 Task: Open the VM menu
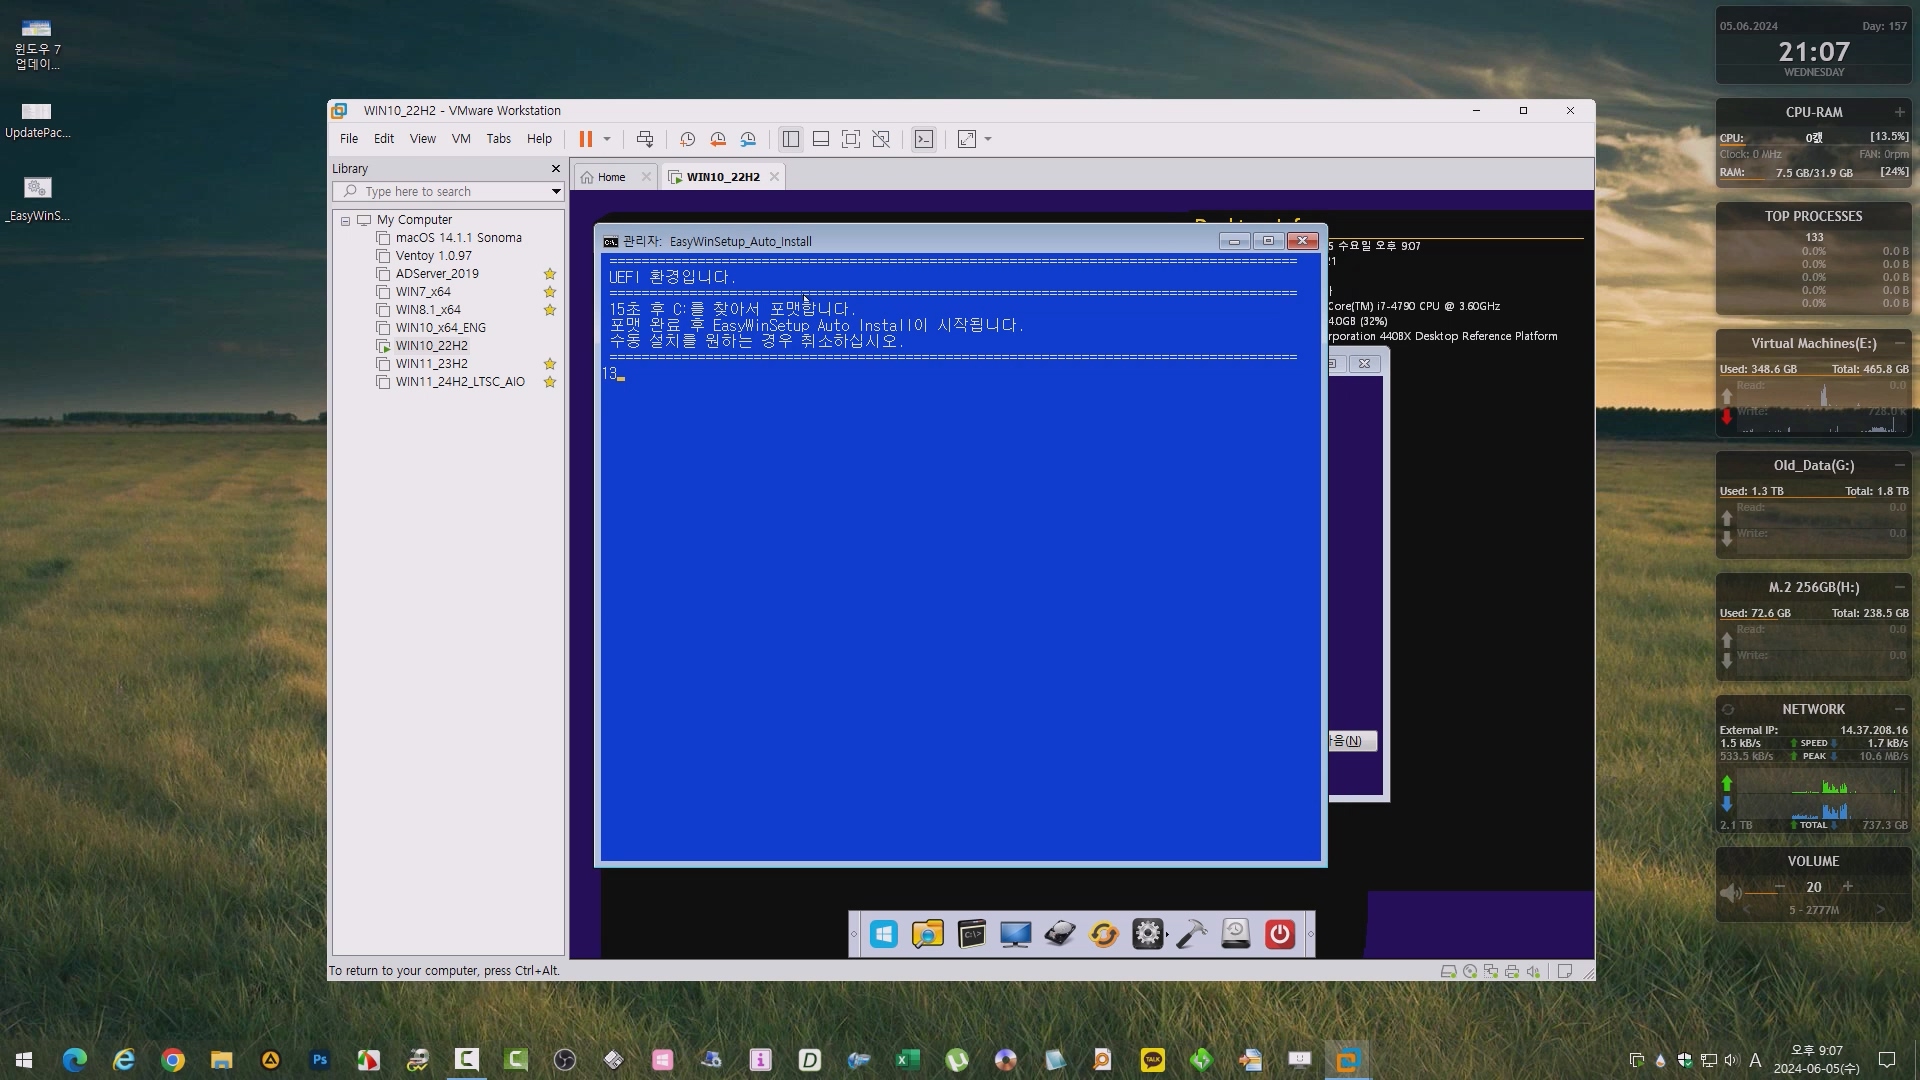click(x=461, y=139)
